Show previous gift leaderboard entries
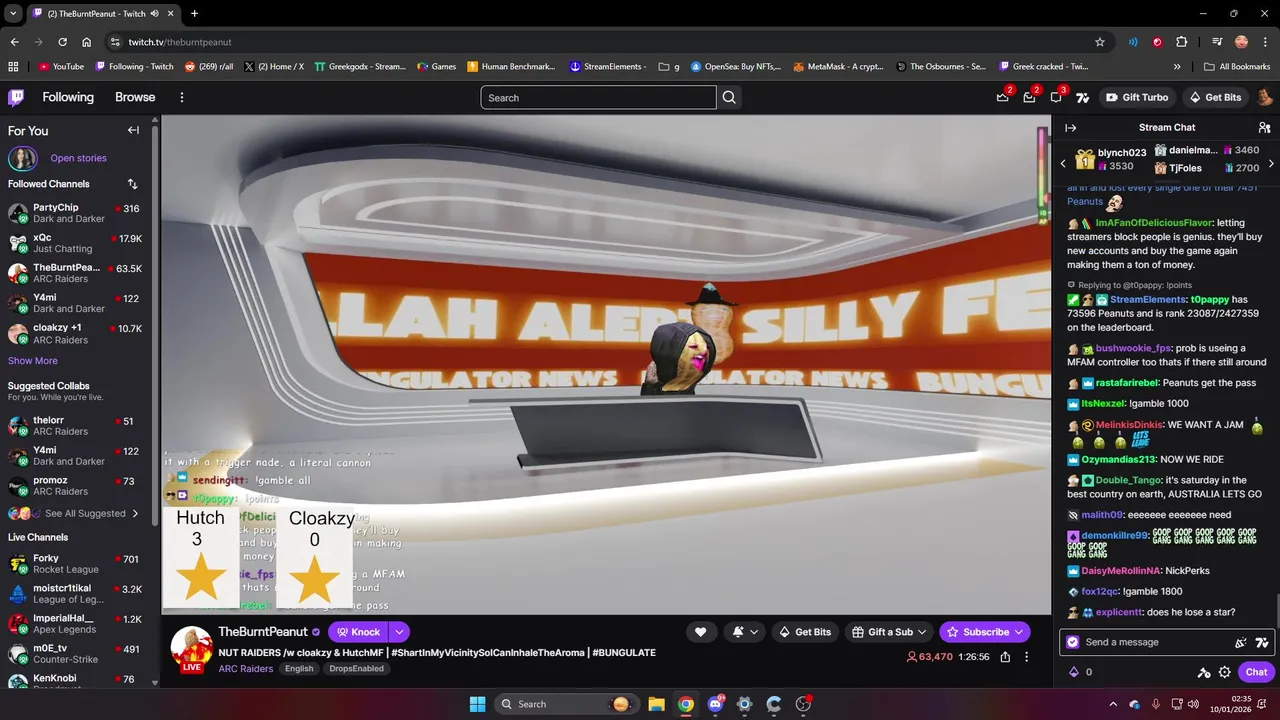Viewport: 1280px width, 720px height. click(x=1063, y=163)
